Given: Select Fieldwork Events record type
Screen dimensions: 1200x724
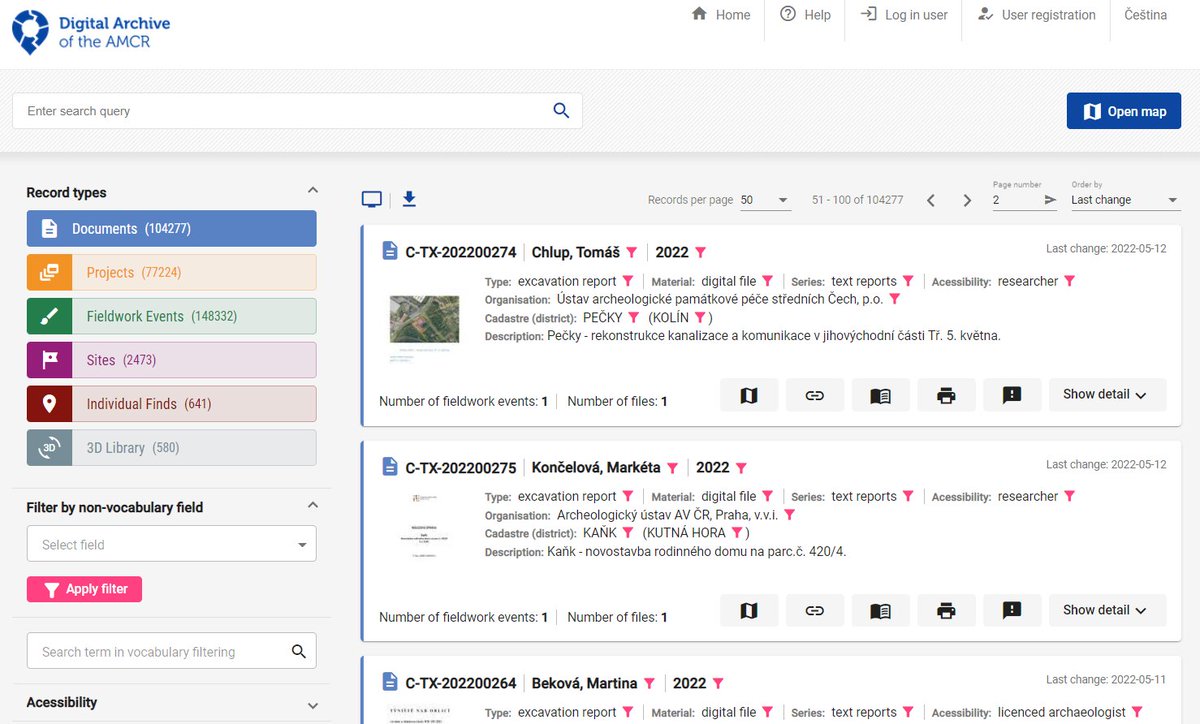Looking at the screenshot, I should 171,316.
